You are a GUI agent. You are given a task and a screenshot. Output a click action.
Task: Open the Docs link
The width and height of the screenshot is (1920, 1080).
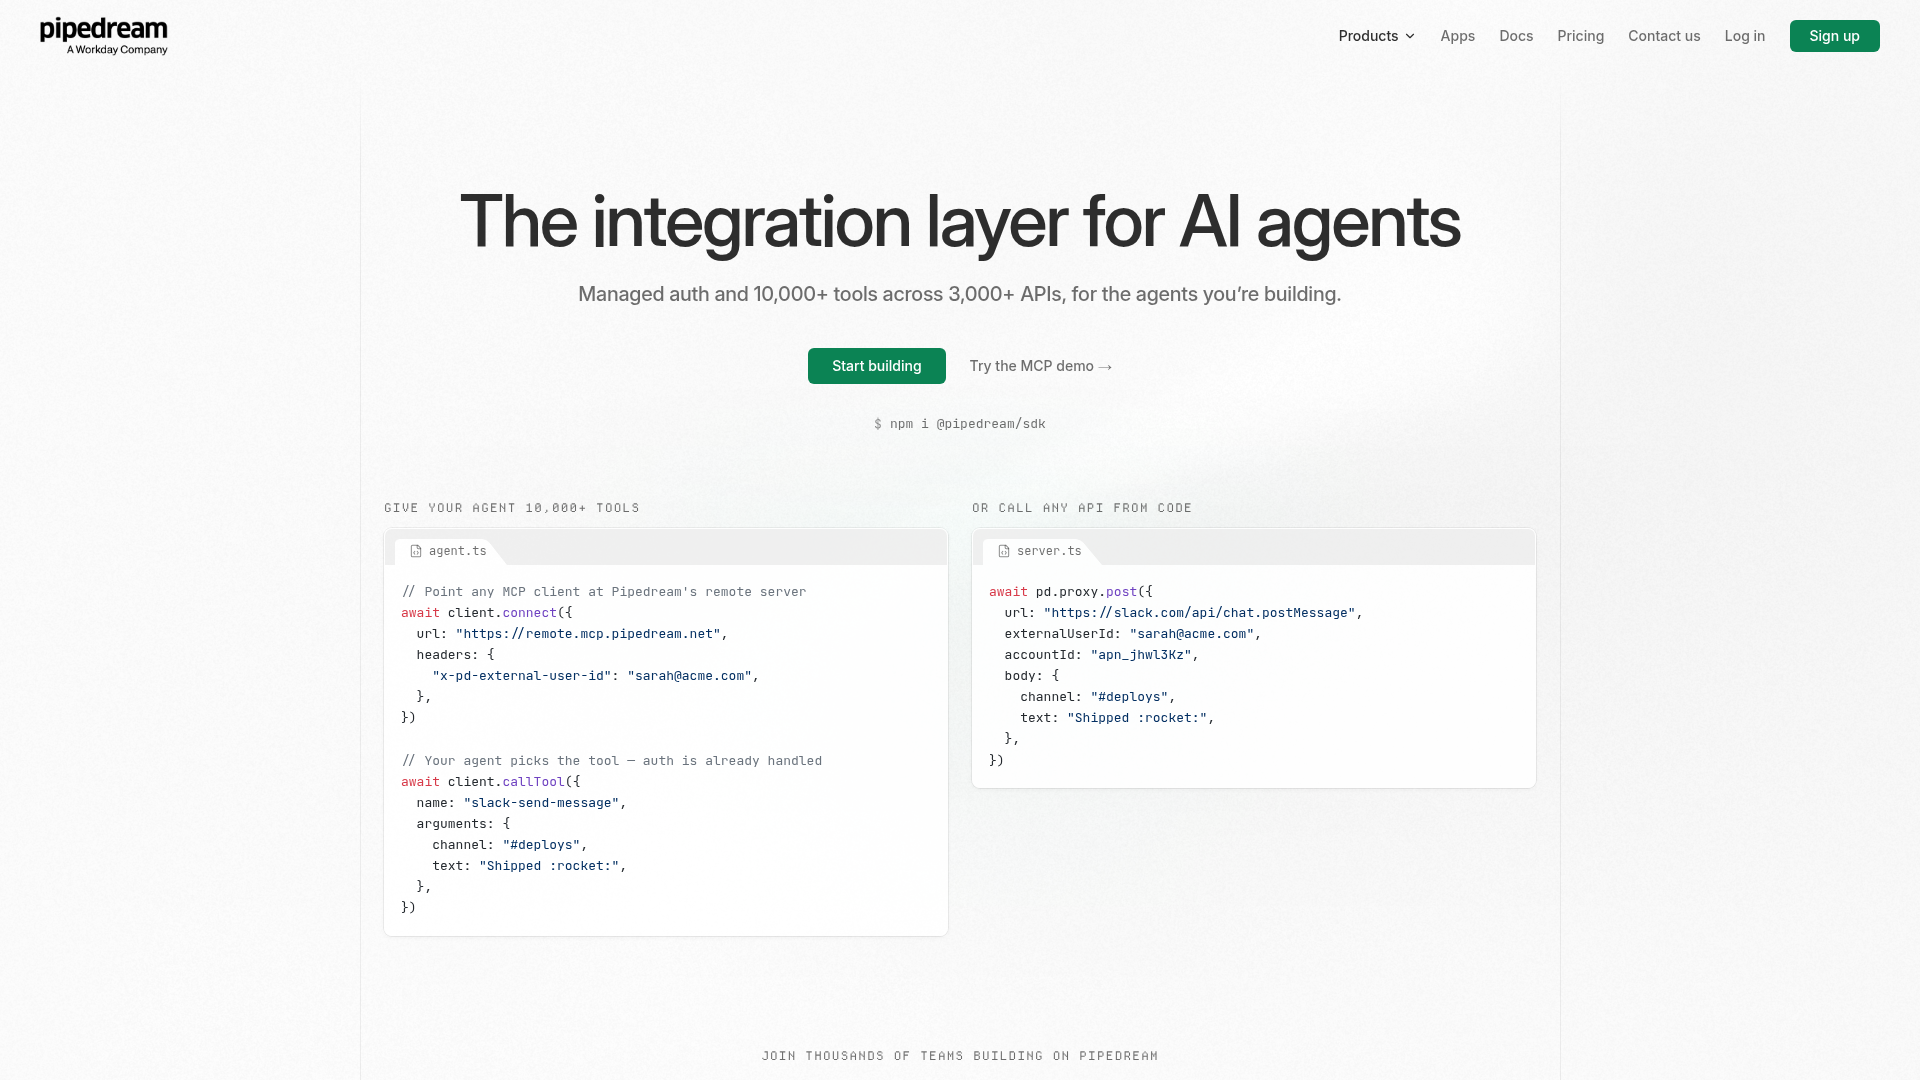coord(1516,36)
